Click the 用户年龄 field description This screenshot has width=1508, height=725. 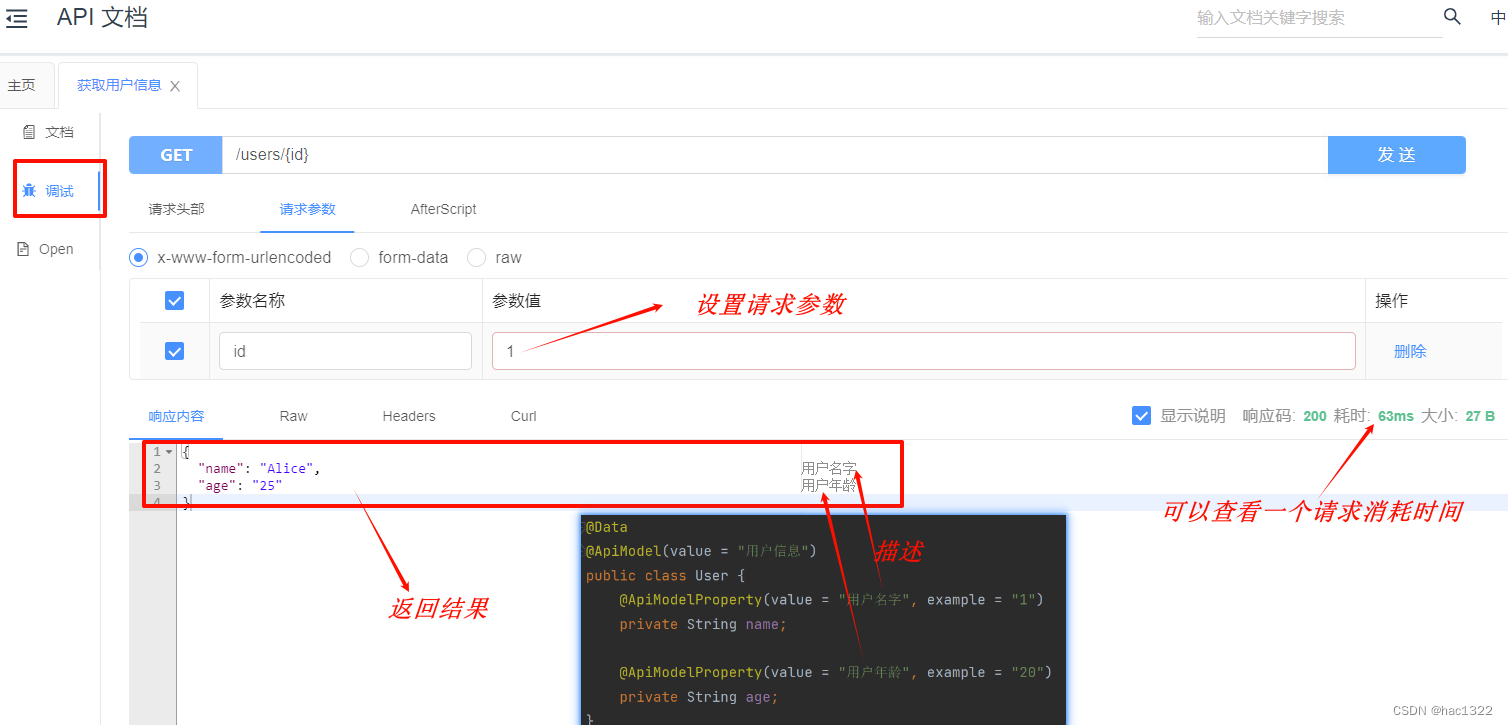click(x=828, y=485)
